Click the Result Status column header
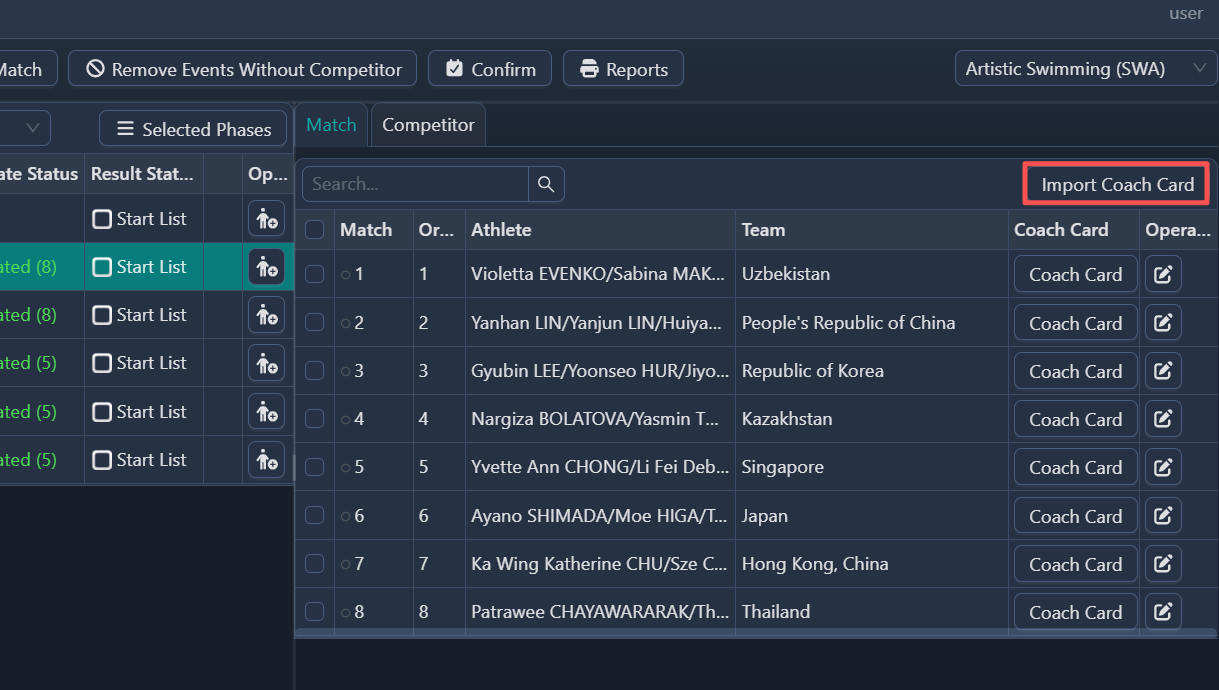The height and width of the screenshot is (690, 1219). pyautogui.click(x=142, y=174)
